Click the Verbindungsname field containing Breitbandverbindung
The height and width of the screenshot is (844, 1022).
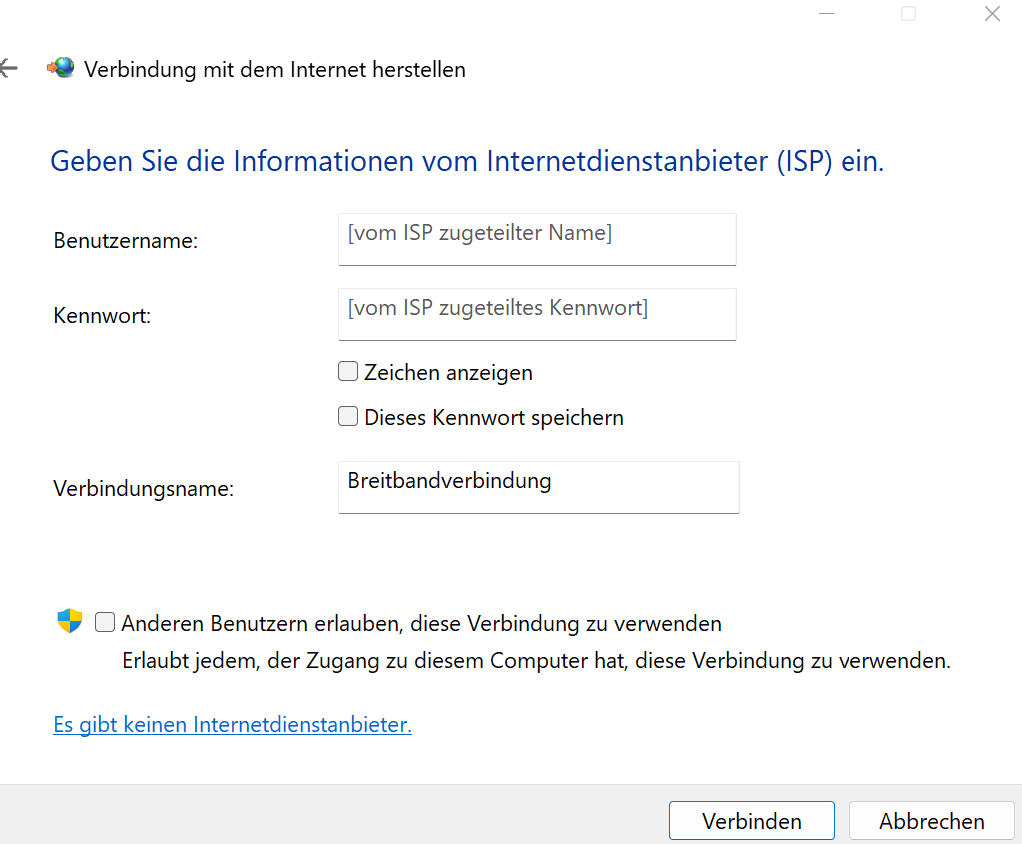tap(538, 487)
